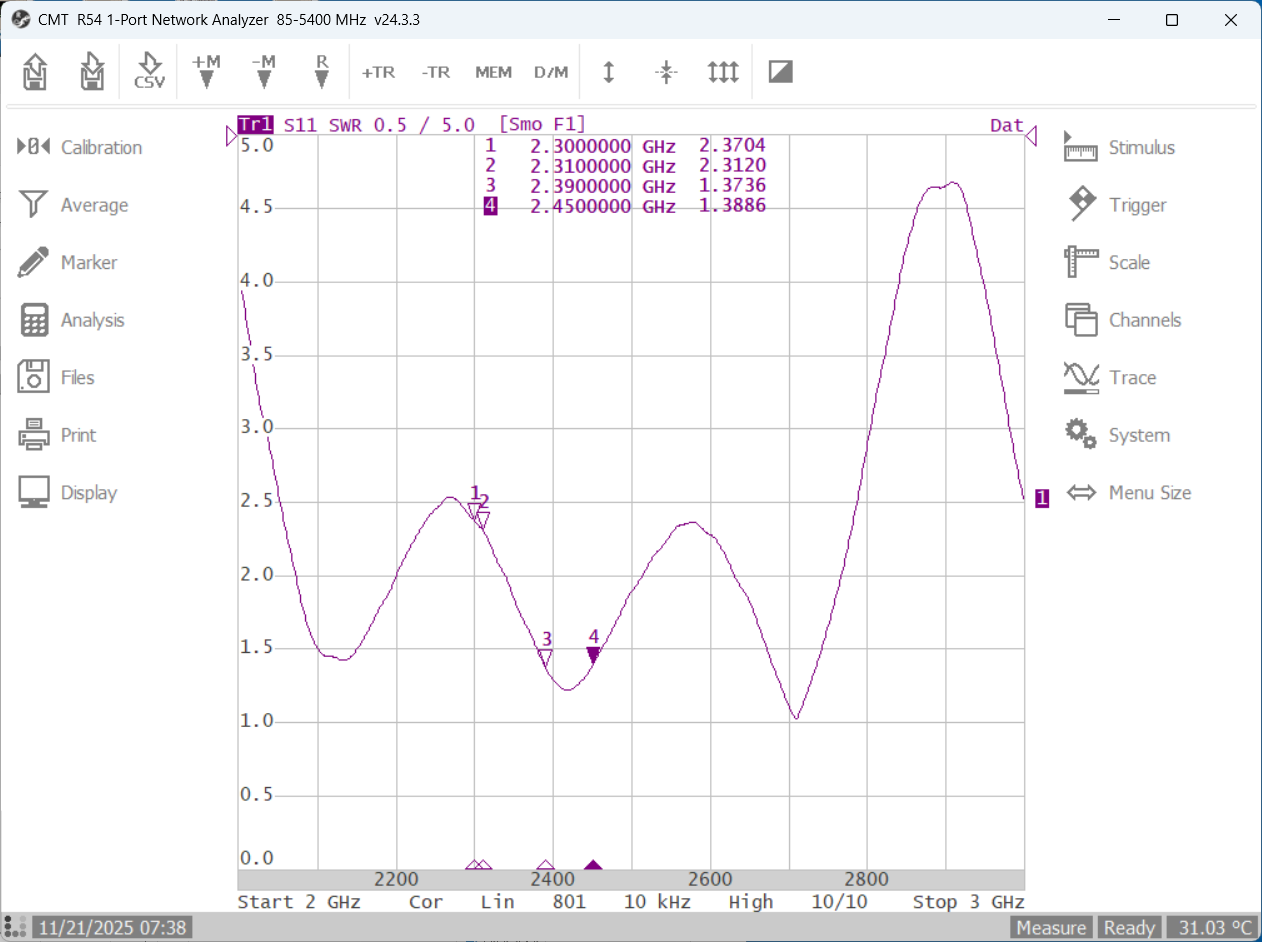This screenshot has width=1262, height=942.
Task: Click the filled marker 4 indicator on frequency axis
Action: tap(593, 865)
